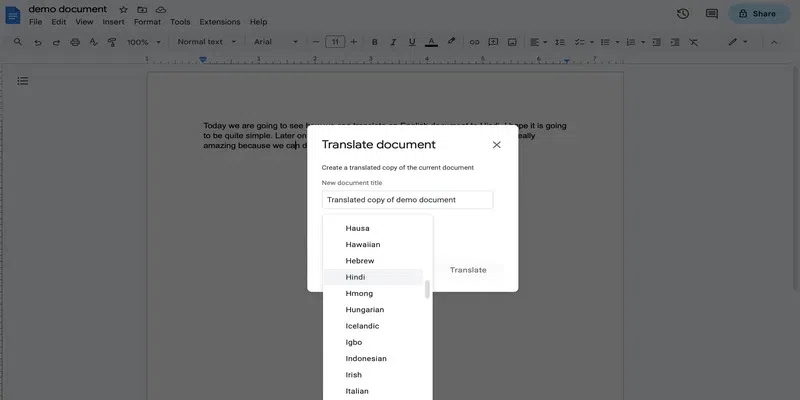Toggle Underline formatting
Screen dimensions: 800x400
coord(412,42)
